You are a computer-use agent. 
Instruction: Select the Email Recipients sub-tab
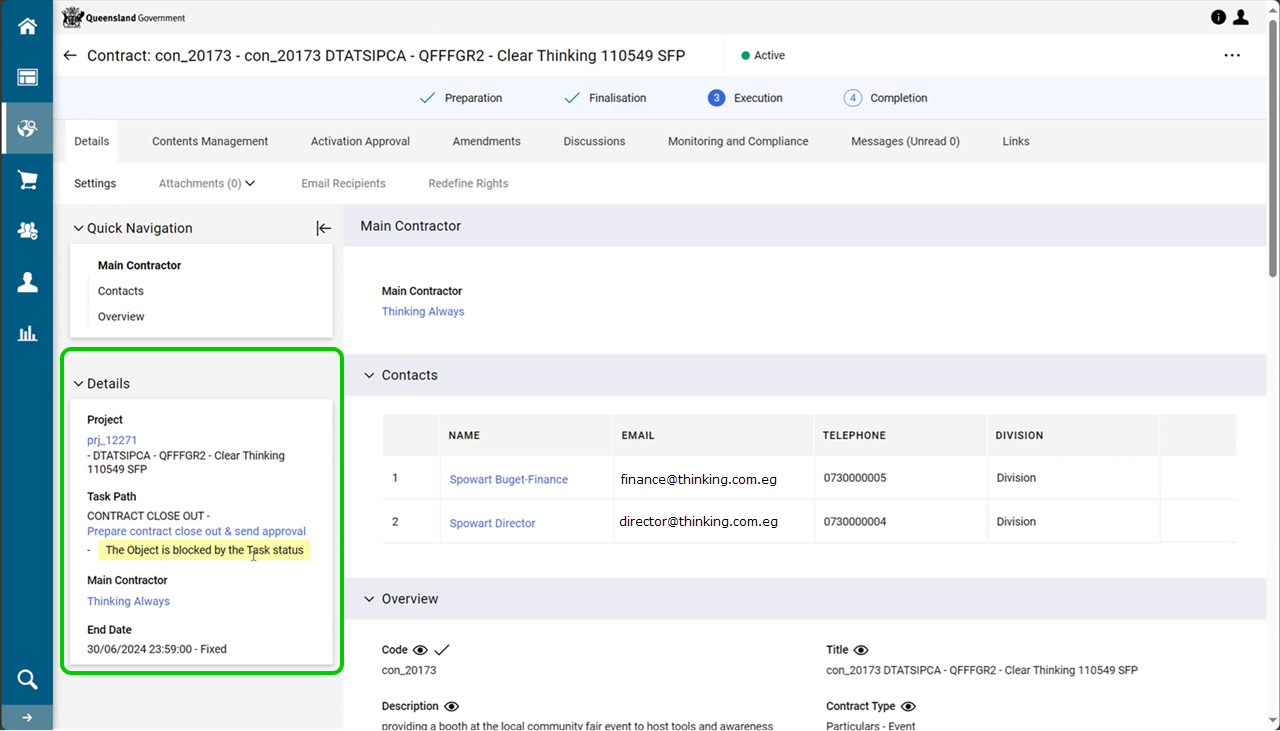(x=343, y=183)
